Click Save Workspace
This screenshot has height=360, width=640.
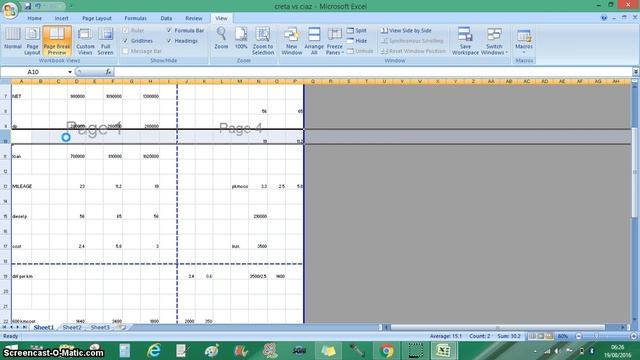coord(465,41)
